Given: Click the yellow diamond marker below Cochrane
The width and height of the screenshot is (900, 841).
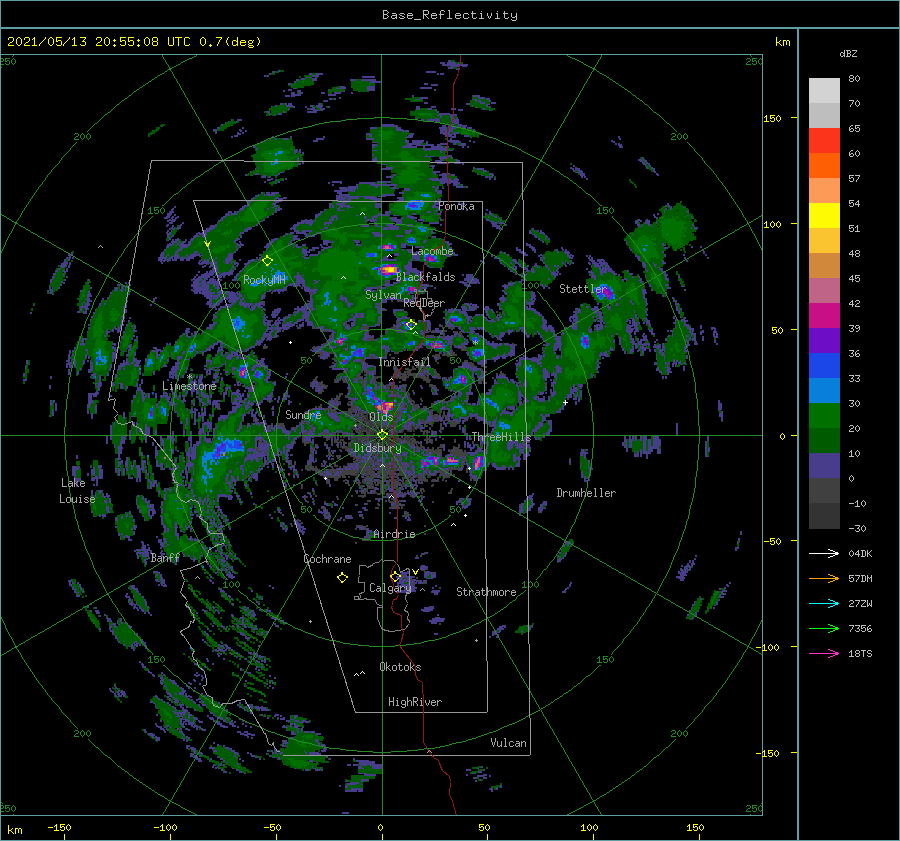Looking at the screenshot, I should point(342,578).
